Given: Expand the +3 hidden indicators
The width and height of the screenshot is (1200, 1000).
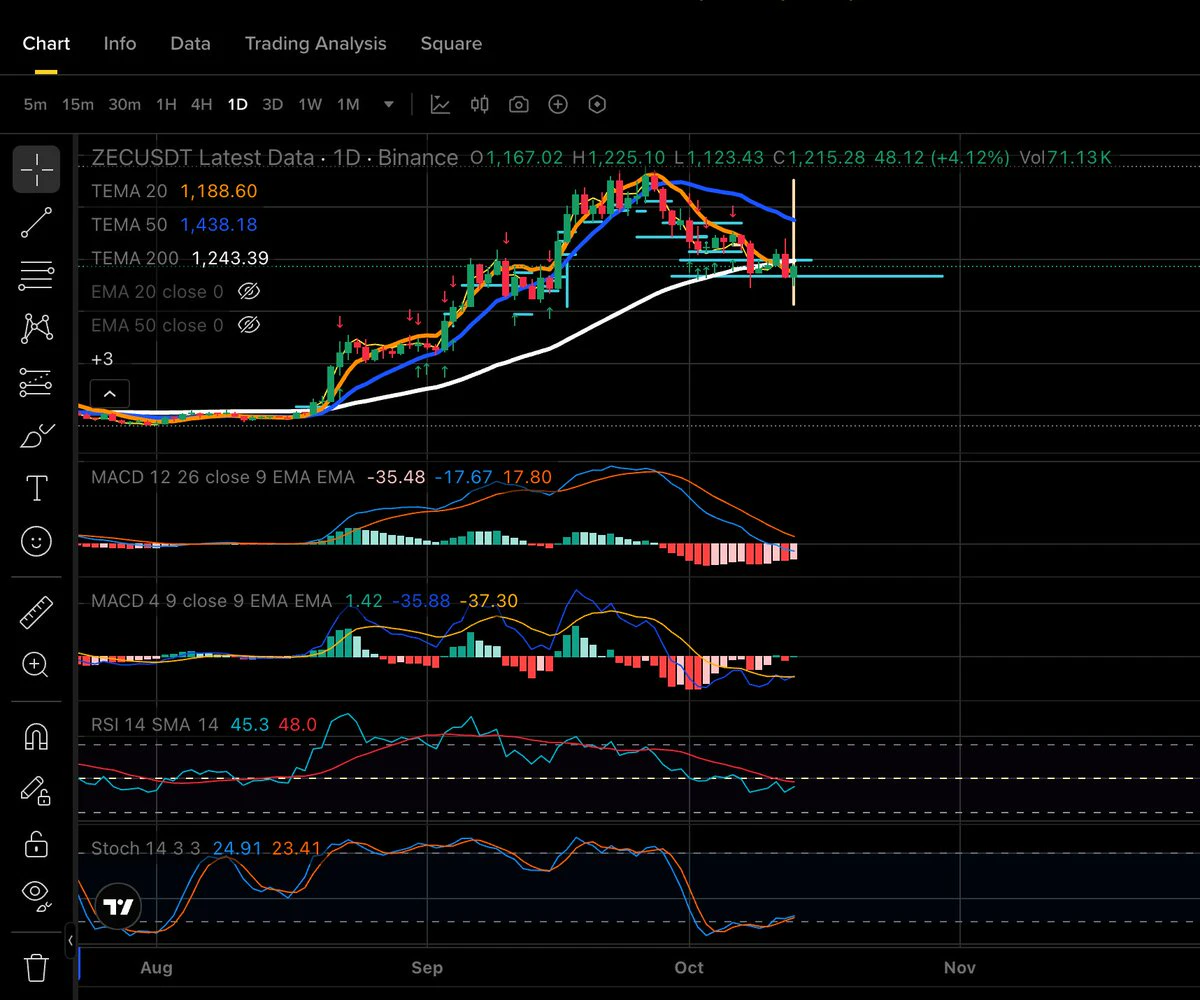Looking at the screenshot, I should [102, 358].
